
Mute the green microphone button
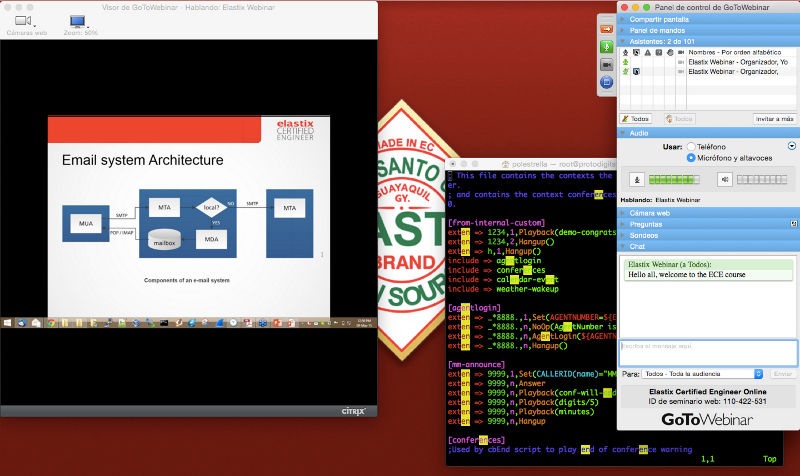pos(606,46)
